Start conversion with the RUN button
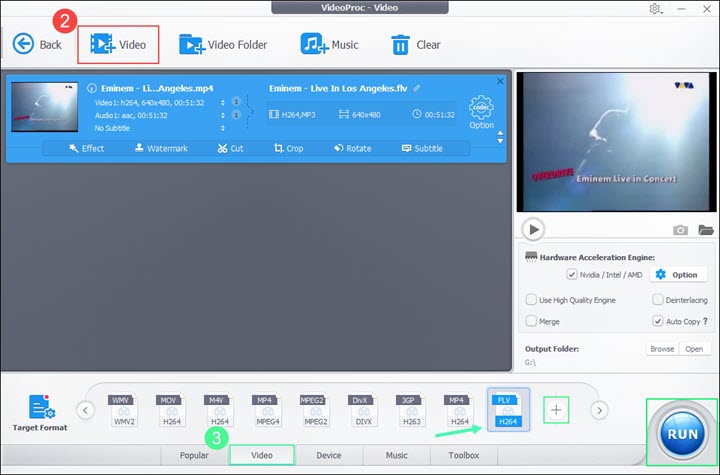The height and width of the screenshot is (475, 720). [682, 433]
